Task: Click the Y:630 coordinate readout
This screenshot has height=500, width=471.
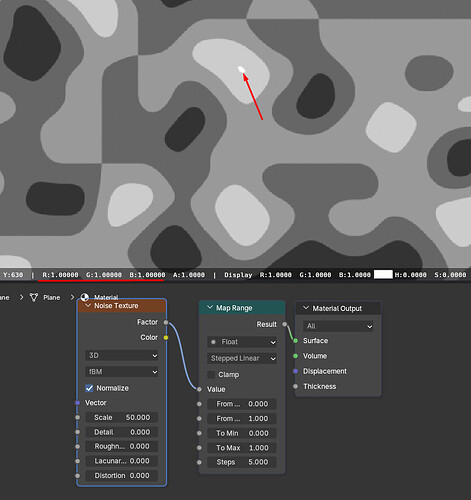Action: pos(13,275)
